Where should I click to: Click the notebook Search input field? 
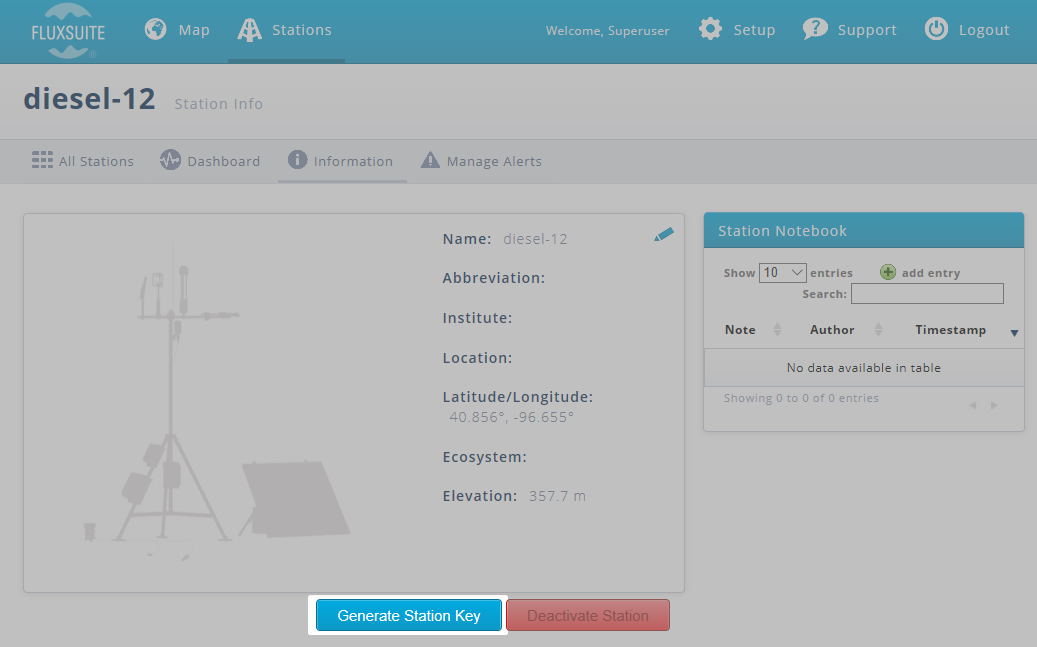[x=927, y=294]
